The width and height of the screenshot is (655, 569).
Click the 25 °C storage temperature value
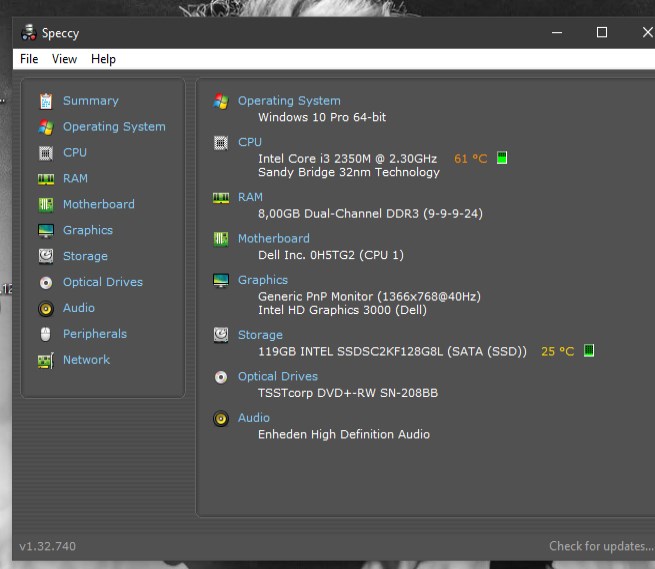coord(558,351)
